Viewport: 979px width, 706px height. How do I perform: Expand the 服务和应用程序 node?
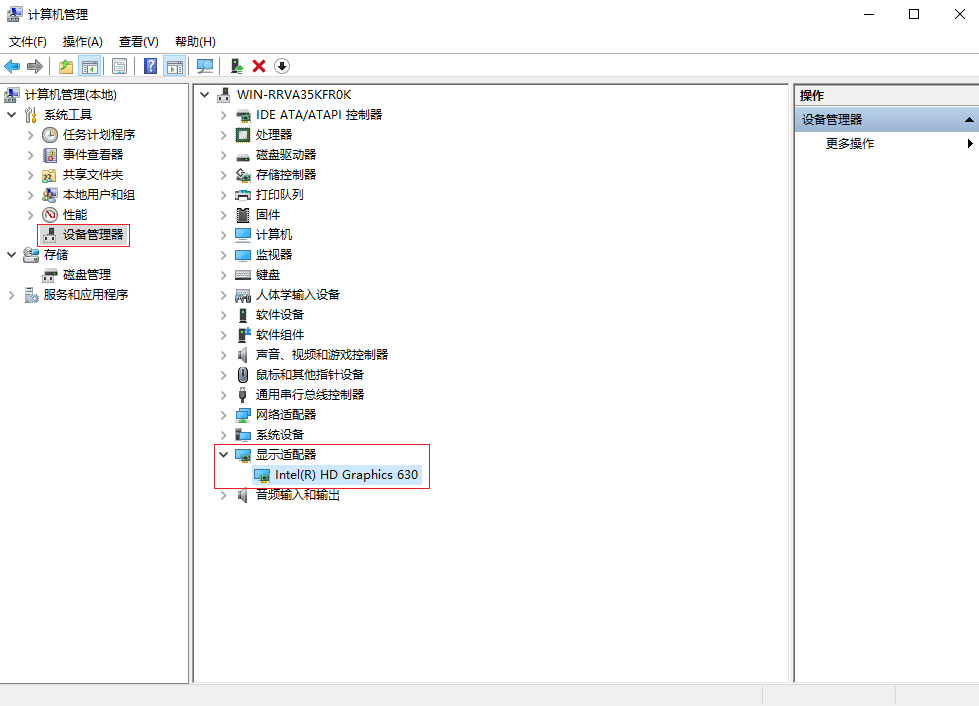coord(12,295)
